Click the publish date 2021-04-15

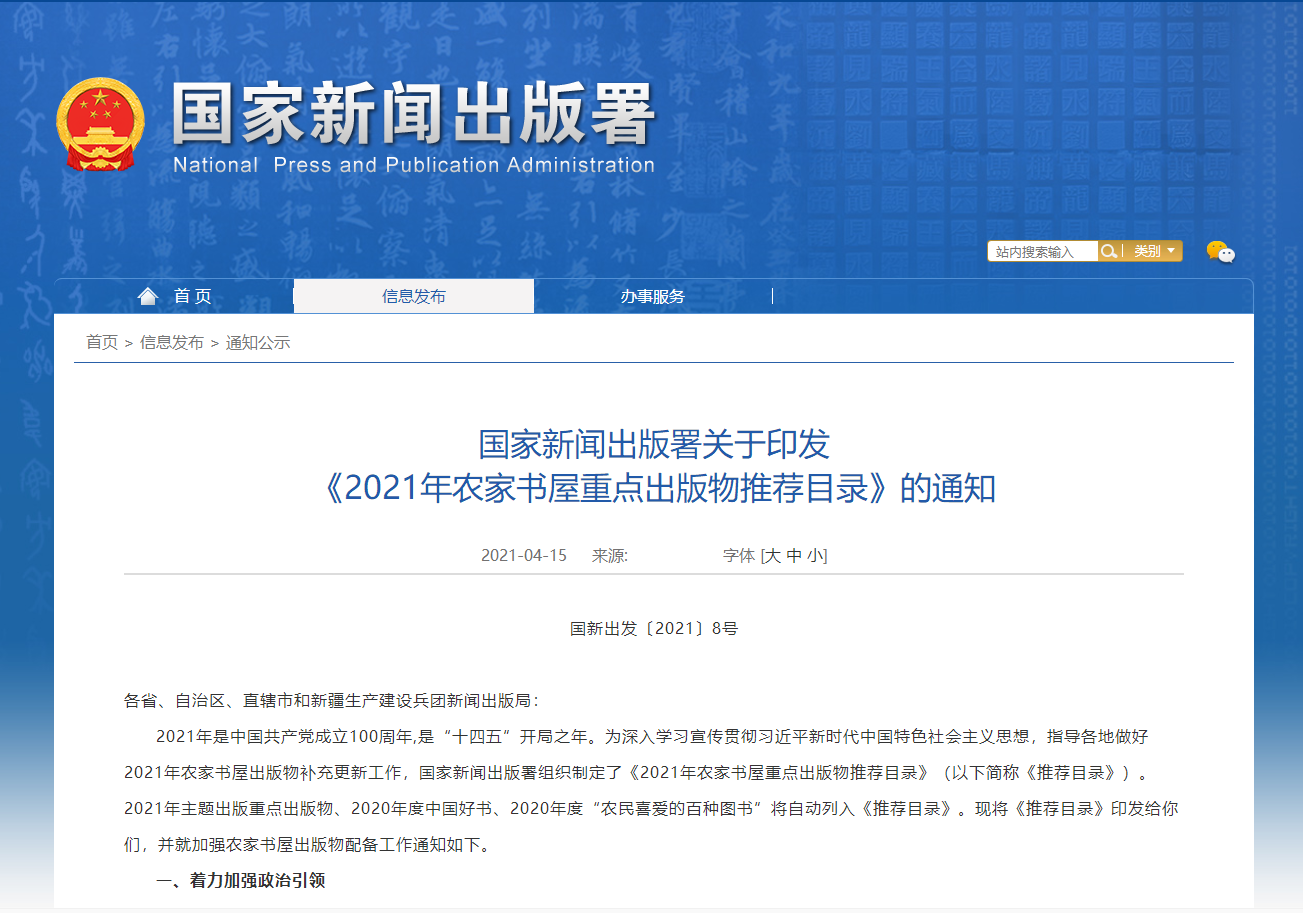[x=523, y=556]
